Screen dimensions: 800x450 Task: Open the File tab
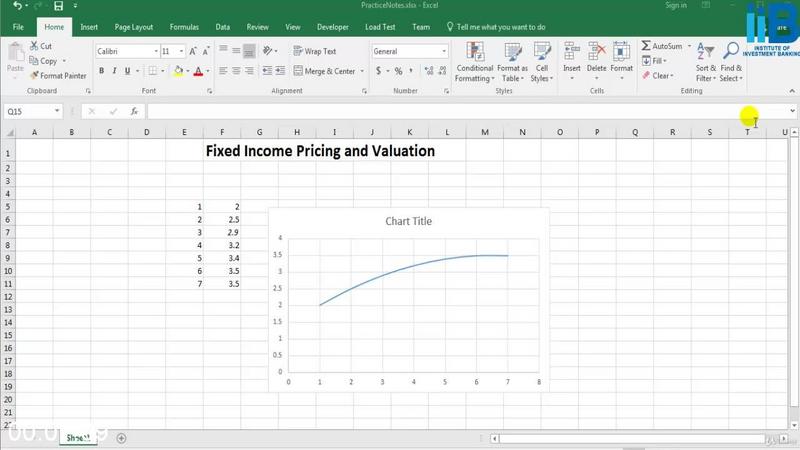(18, 27)
